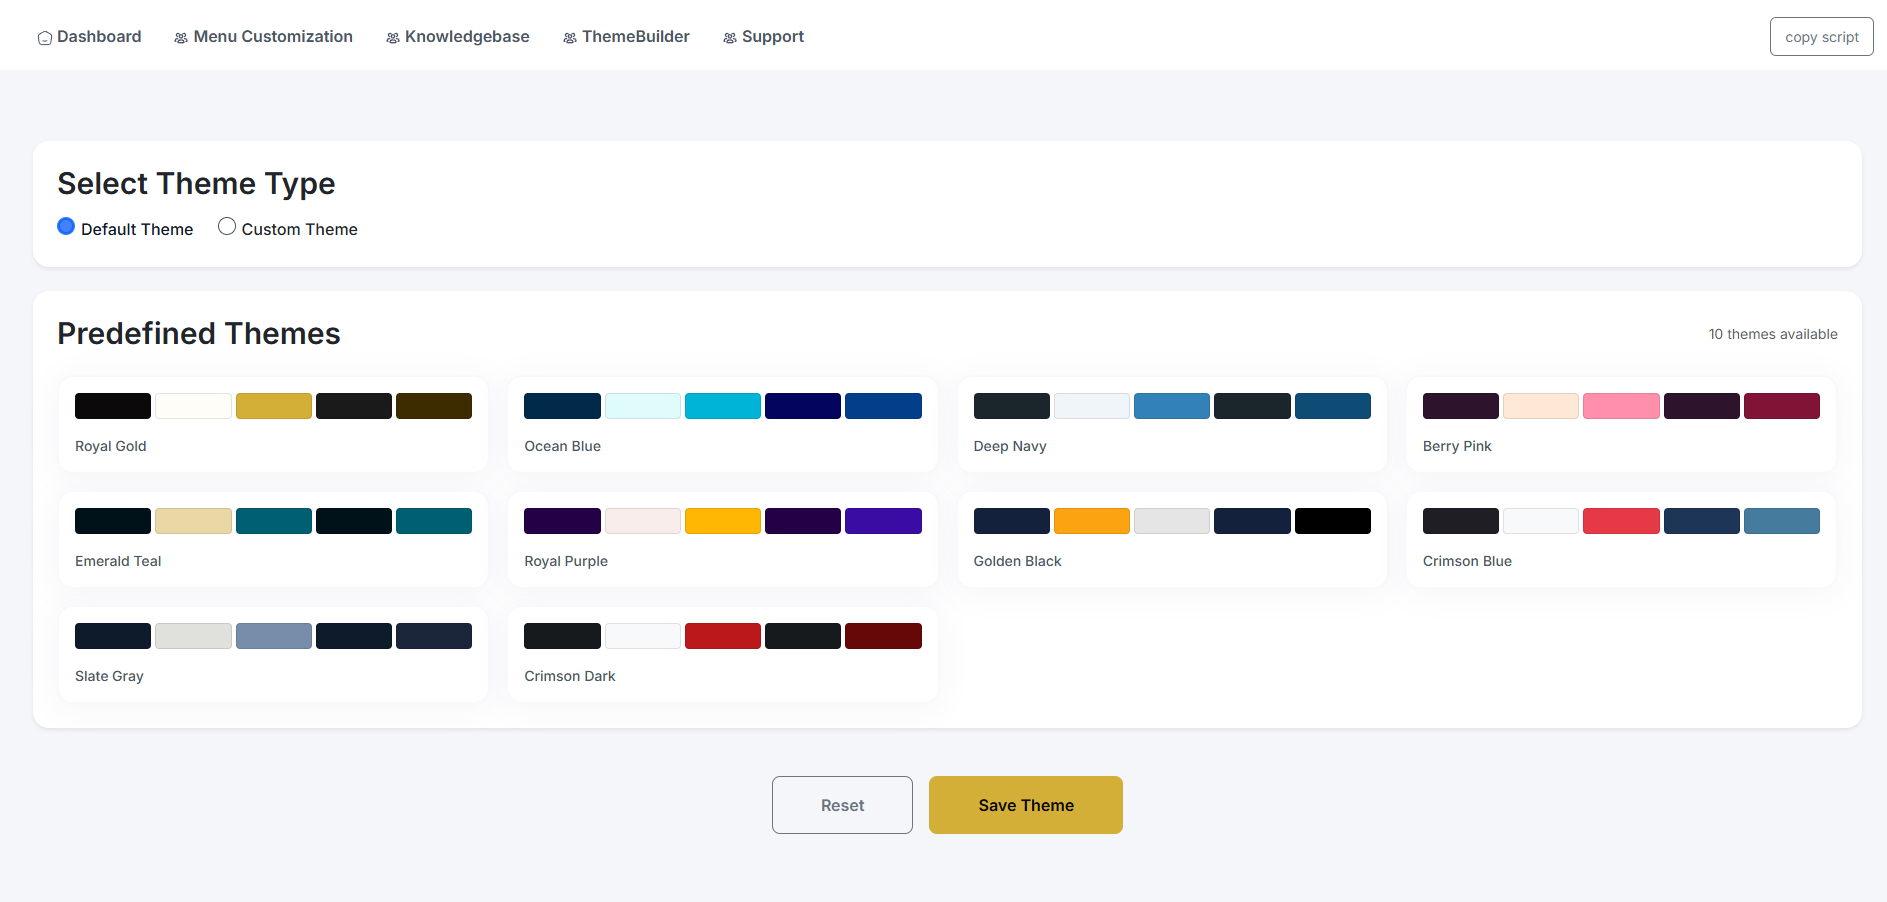Click the Support nav icon
The image size is (1887, 902).
click(x=730, y=38)
